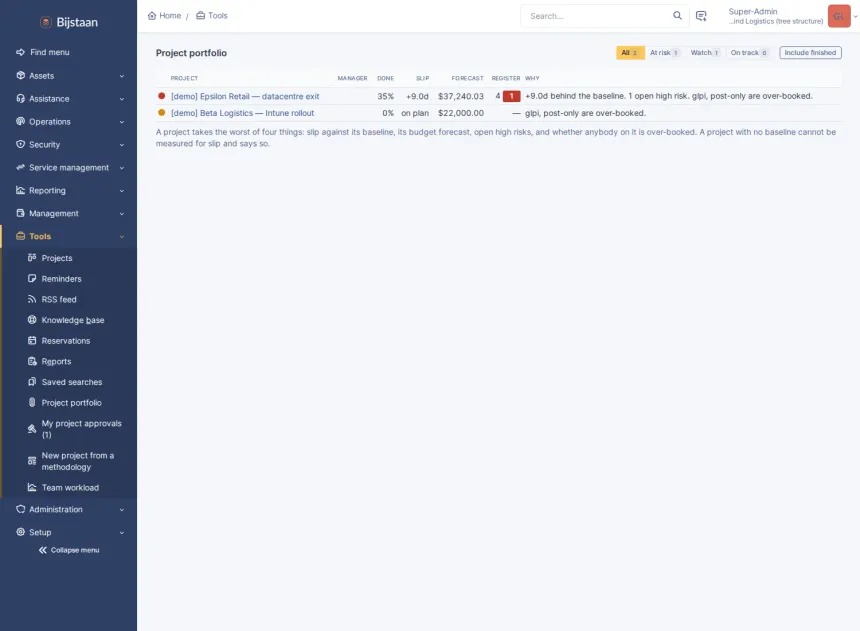Click the My project approvals gavel icon
Image resolution: width=860 pixels, height=631 pixels.
[x=32, y=429]
